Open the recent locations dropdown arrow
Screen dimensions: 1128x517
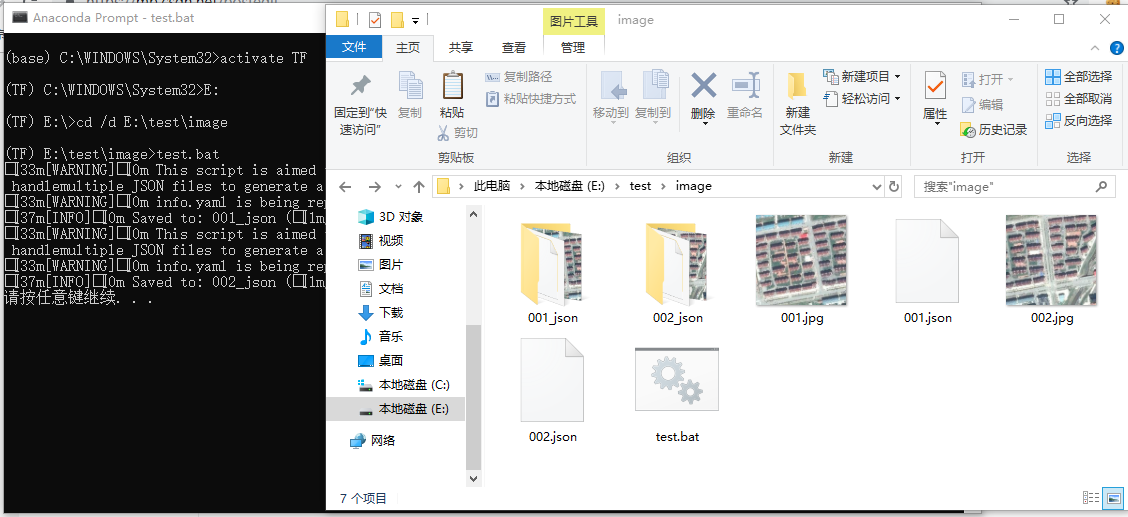pyautogui.click(x=398, y=187)
